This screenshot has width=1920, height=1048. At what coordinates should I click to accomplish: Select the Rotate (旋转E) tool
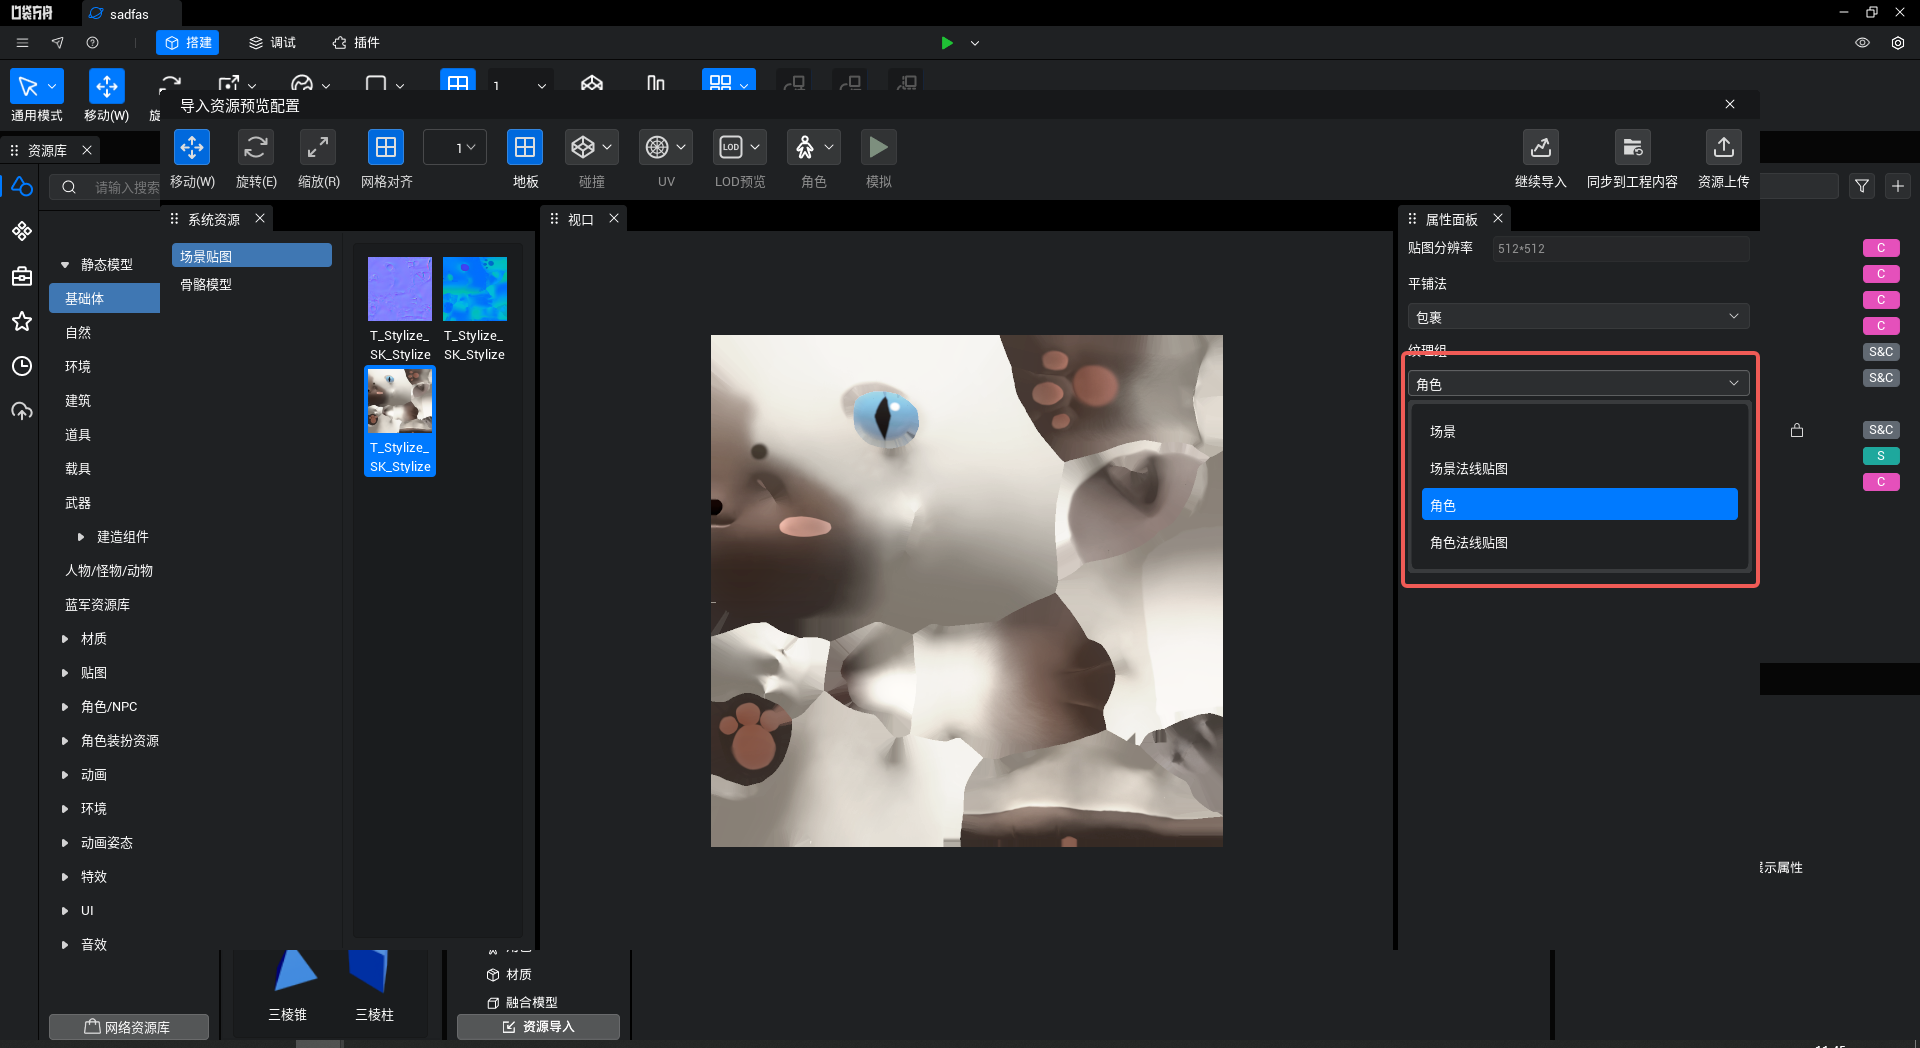256,148
